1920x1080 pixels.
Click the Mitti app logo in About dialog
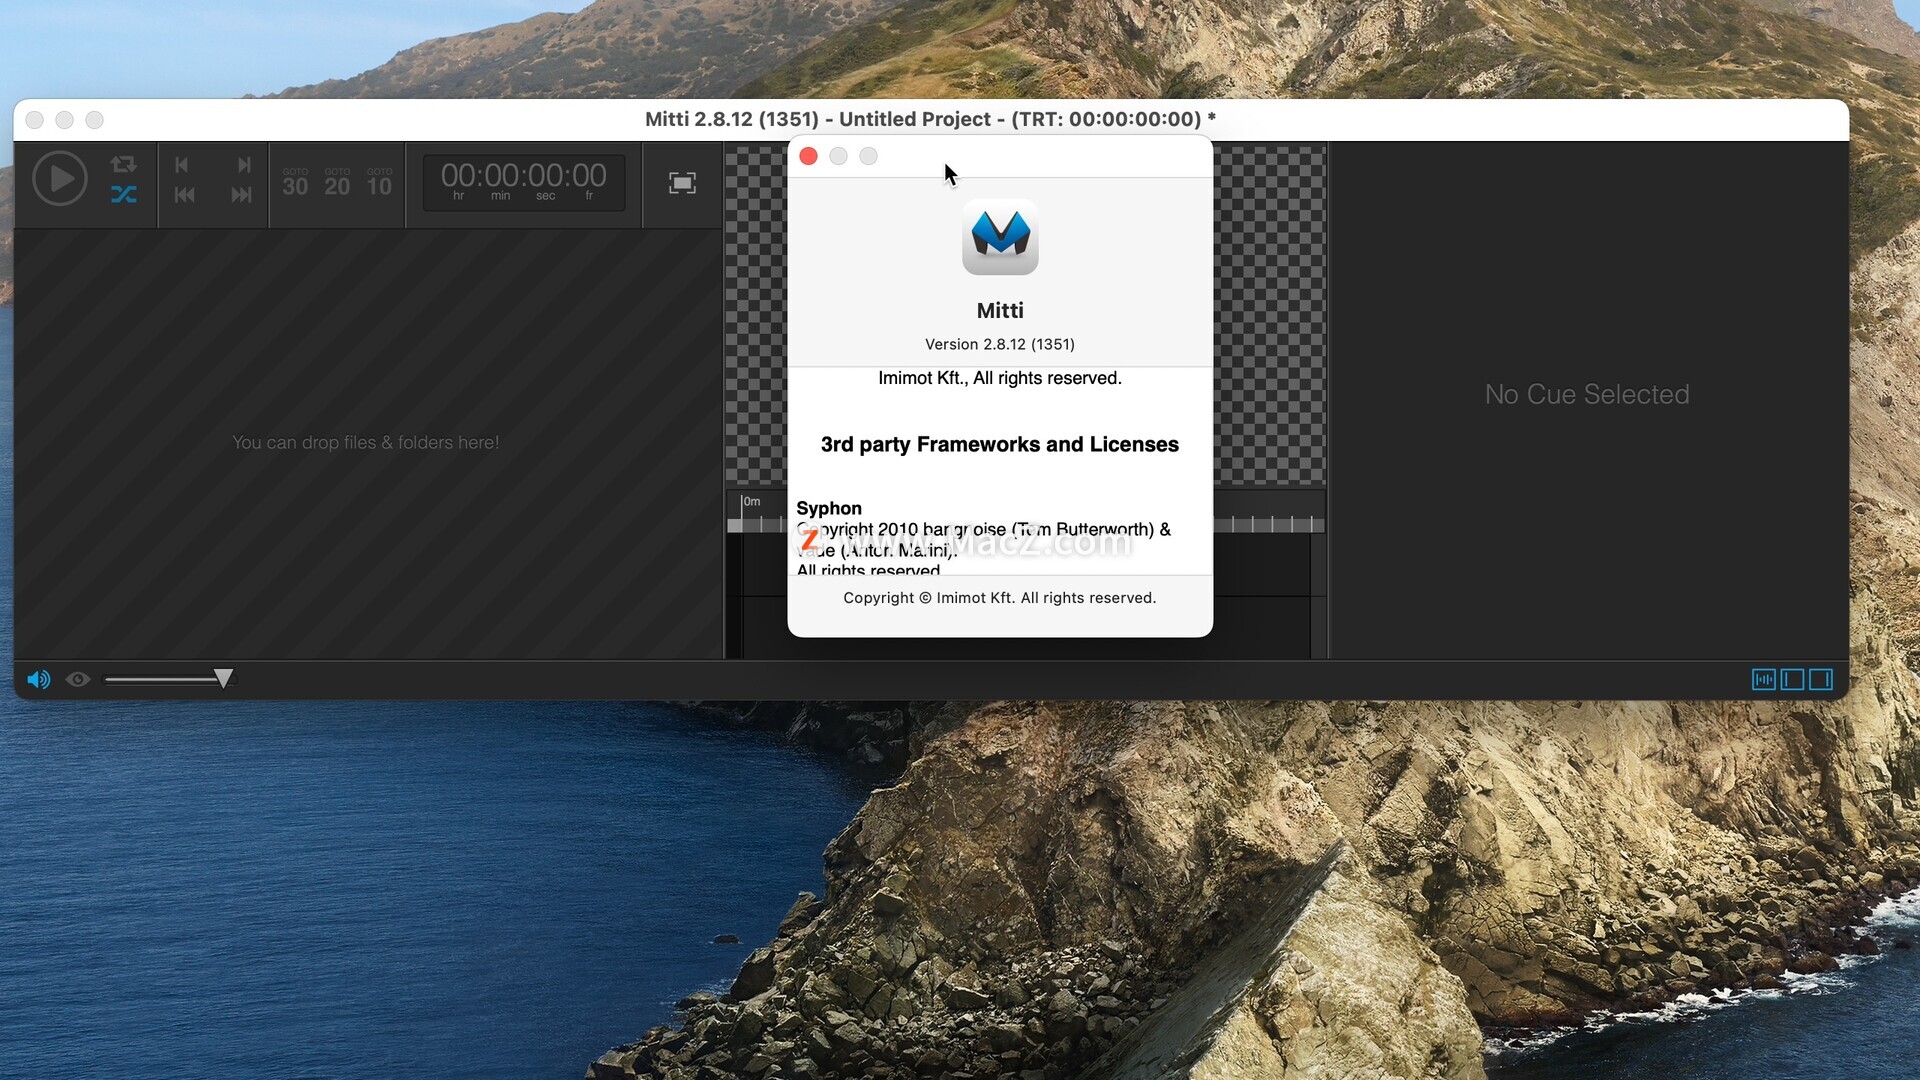[x=1000, y=237]
